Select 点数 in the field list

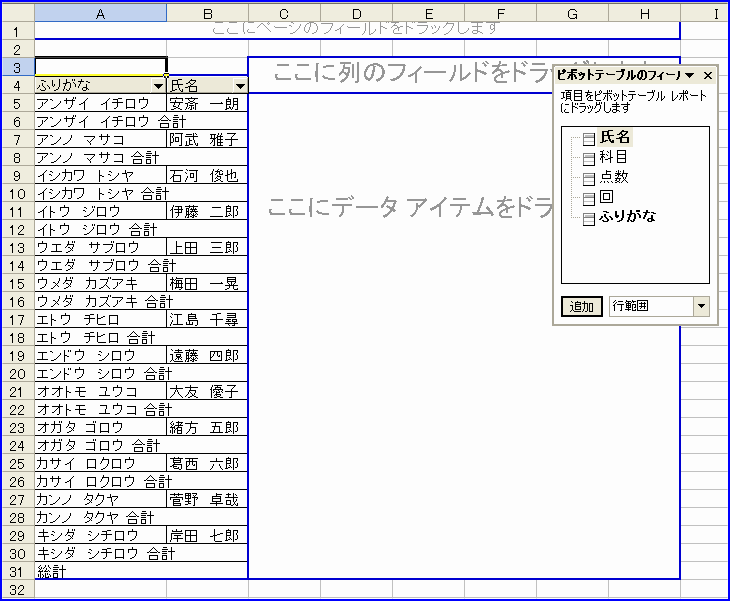click(x=614, y=177)
